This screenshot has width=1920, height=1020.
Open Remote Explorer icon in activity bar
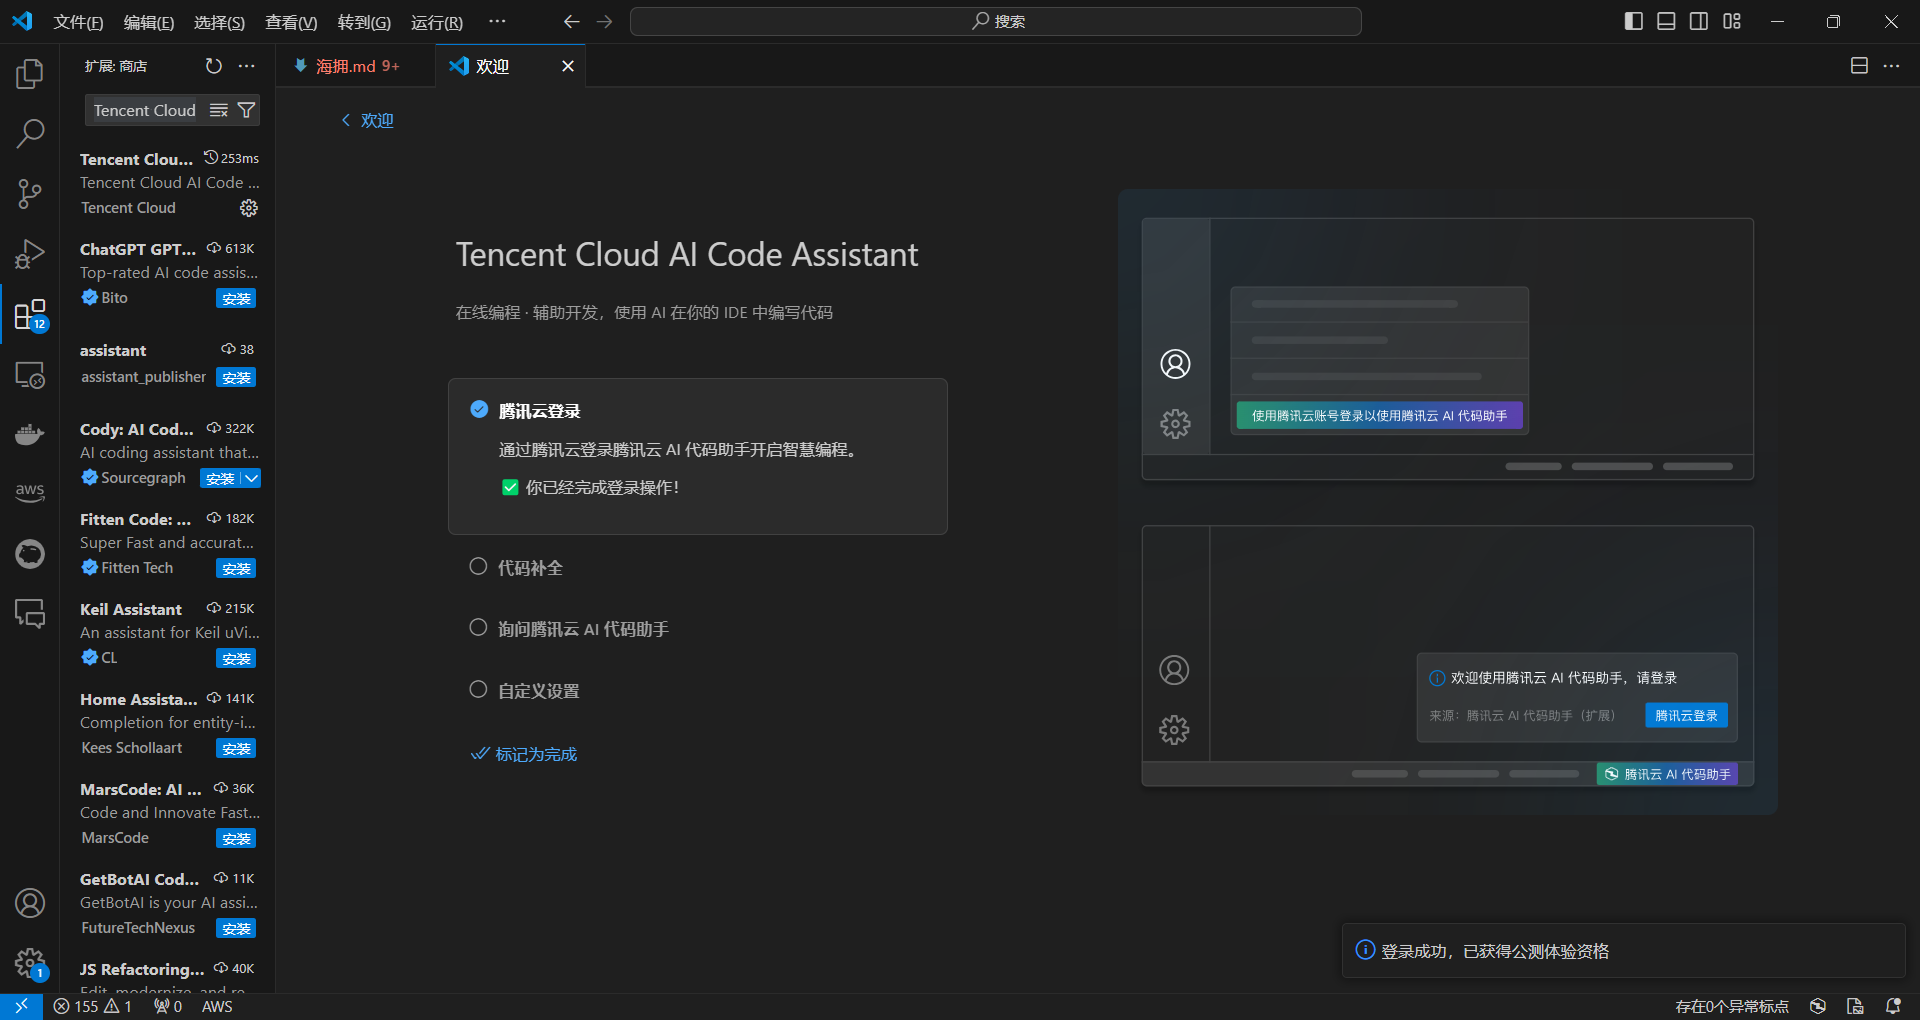[30, 375]
